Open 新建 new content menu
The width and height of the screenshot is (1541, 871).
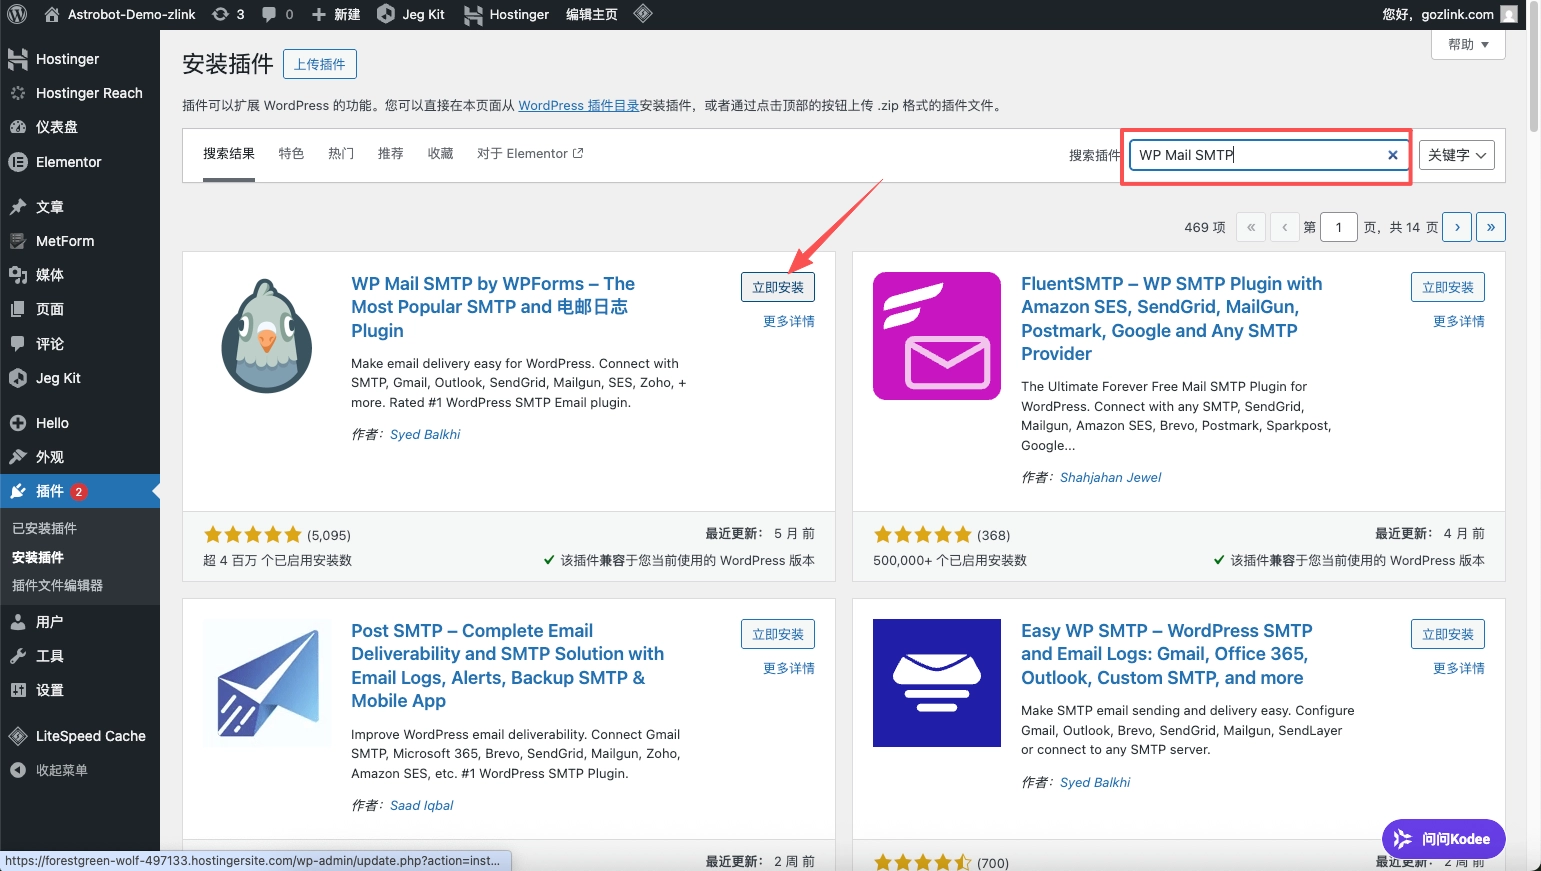tap(335, 14)
